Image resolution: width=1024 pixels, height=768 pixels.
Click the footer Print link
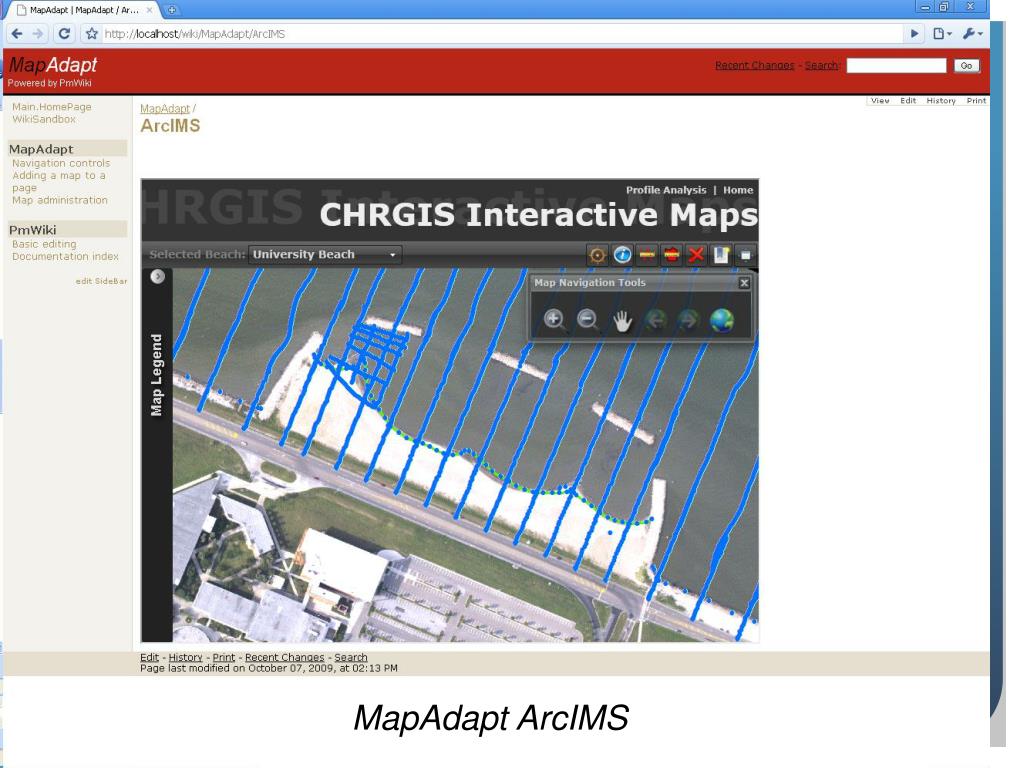(x=223, y=657)
